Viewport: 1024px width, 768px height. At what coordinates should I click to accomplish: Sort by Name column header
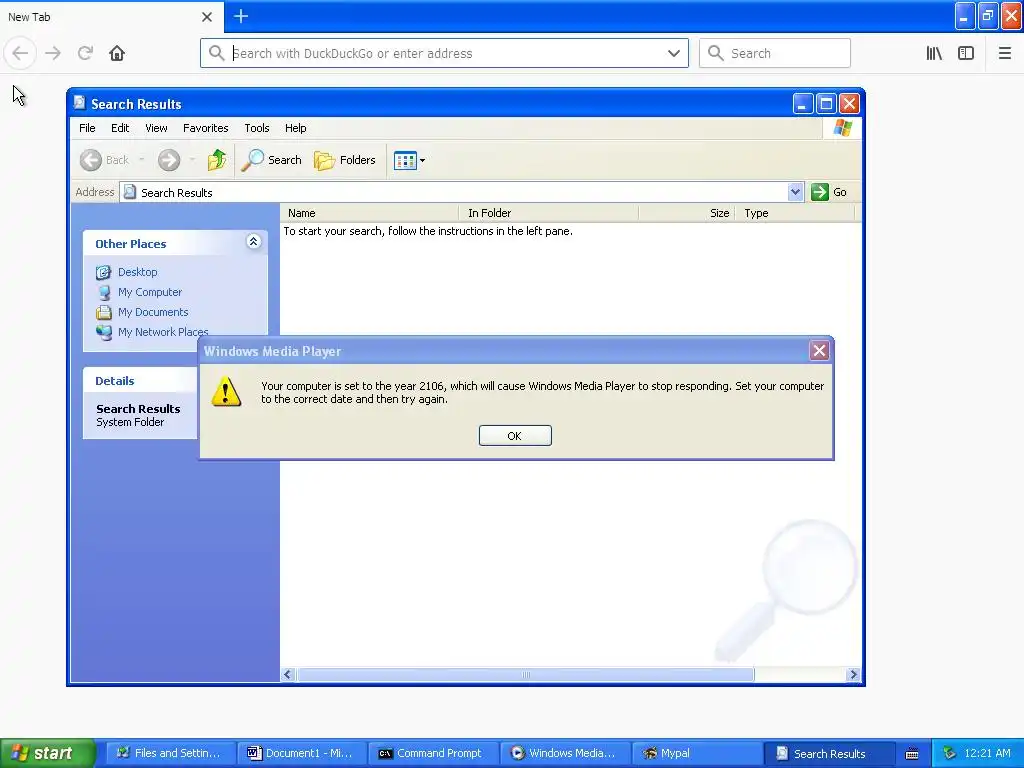point(370,213)
